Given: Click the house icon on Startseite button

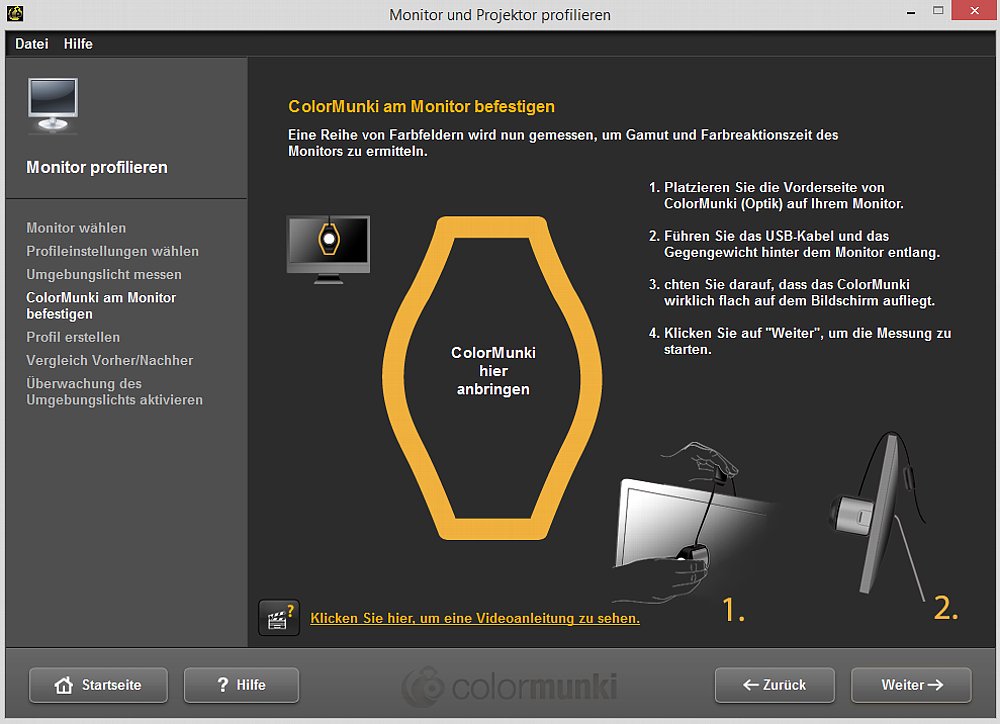Looking at the screenshot, I should [63, 685].
